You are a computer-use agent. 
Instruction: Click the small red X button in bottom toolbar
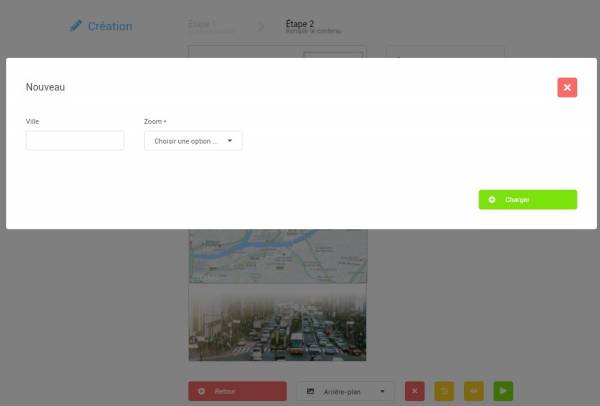coord(415,391)
